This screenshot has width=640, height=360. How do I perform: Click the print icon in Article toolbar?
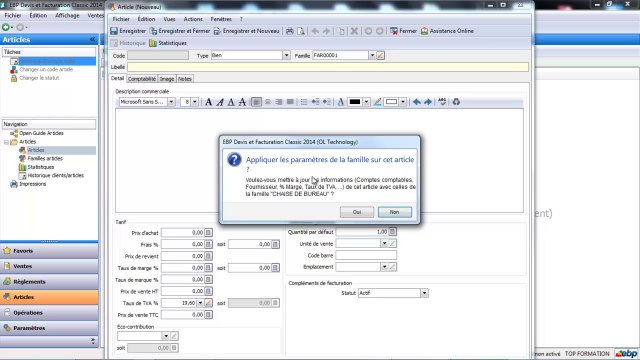pos(290,31)
